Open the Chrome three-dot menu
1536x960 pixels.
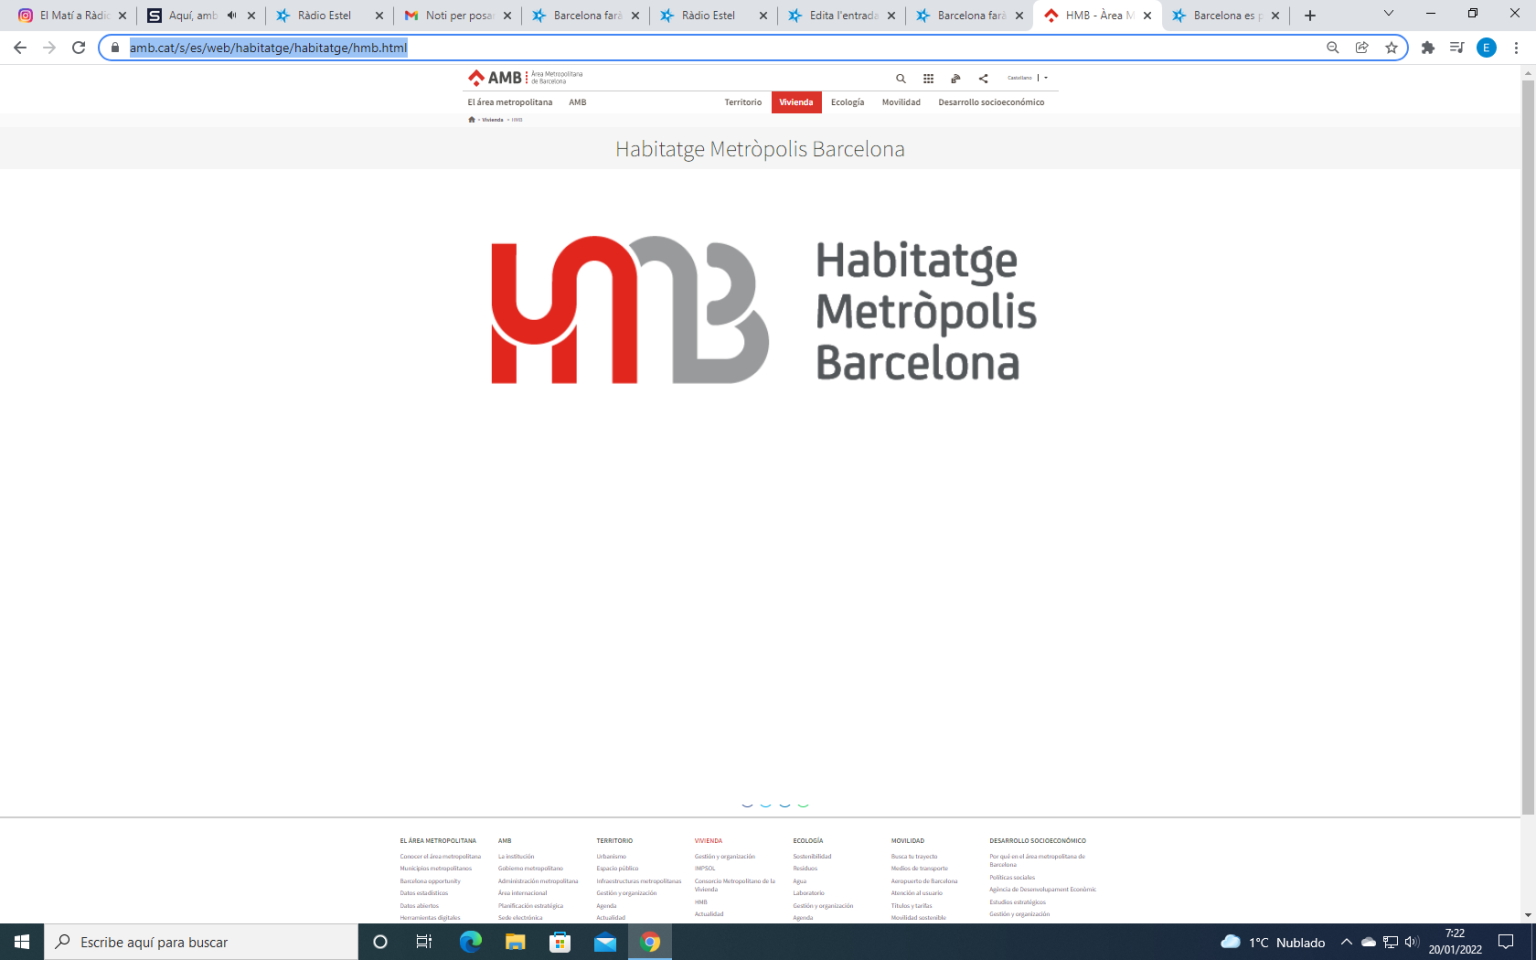click(x=1516, y=47)
